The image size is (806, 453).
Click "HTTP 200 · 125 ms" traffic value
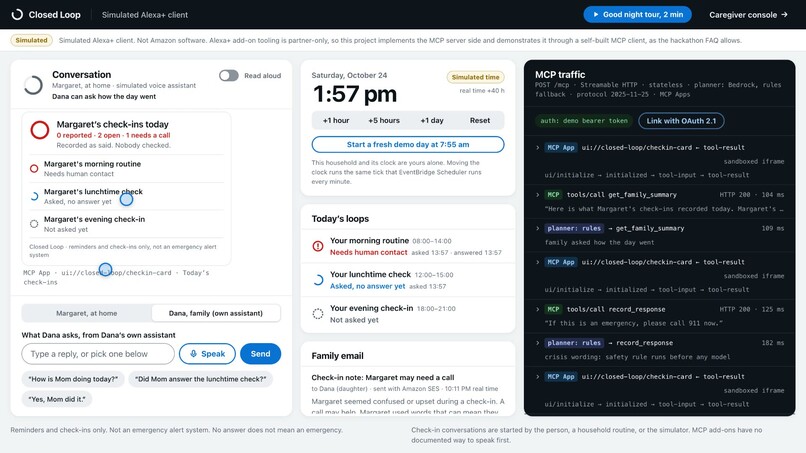click(752, 310)
